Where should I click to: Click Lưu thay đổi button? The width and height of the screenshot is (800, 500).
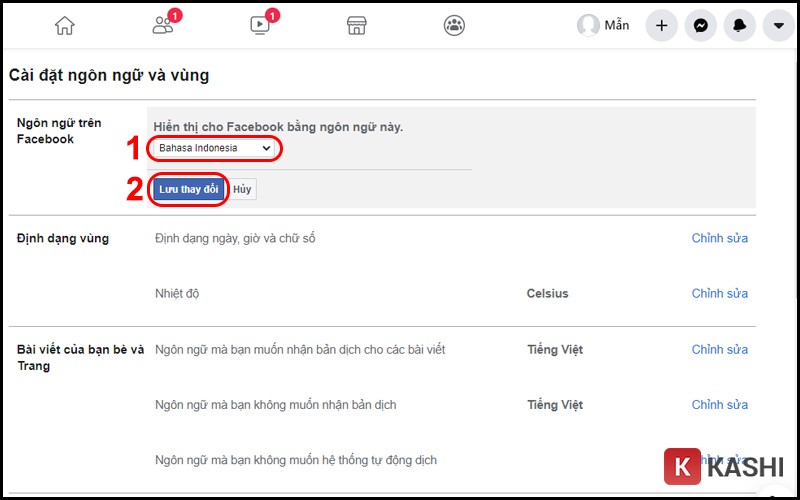[188, 189]
